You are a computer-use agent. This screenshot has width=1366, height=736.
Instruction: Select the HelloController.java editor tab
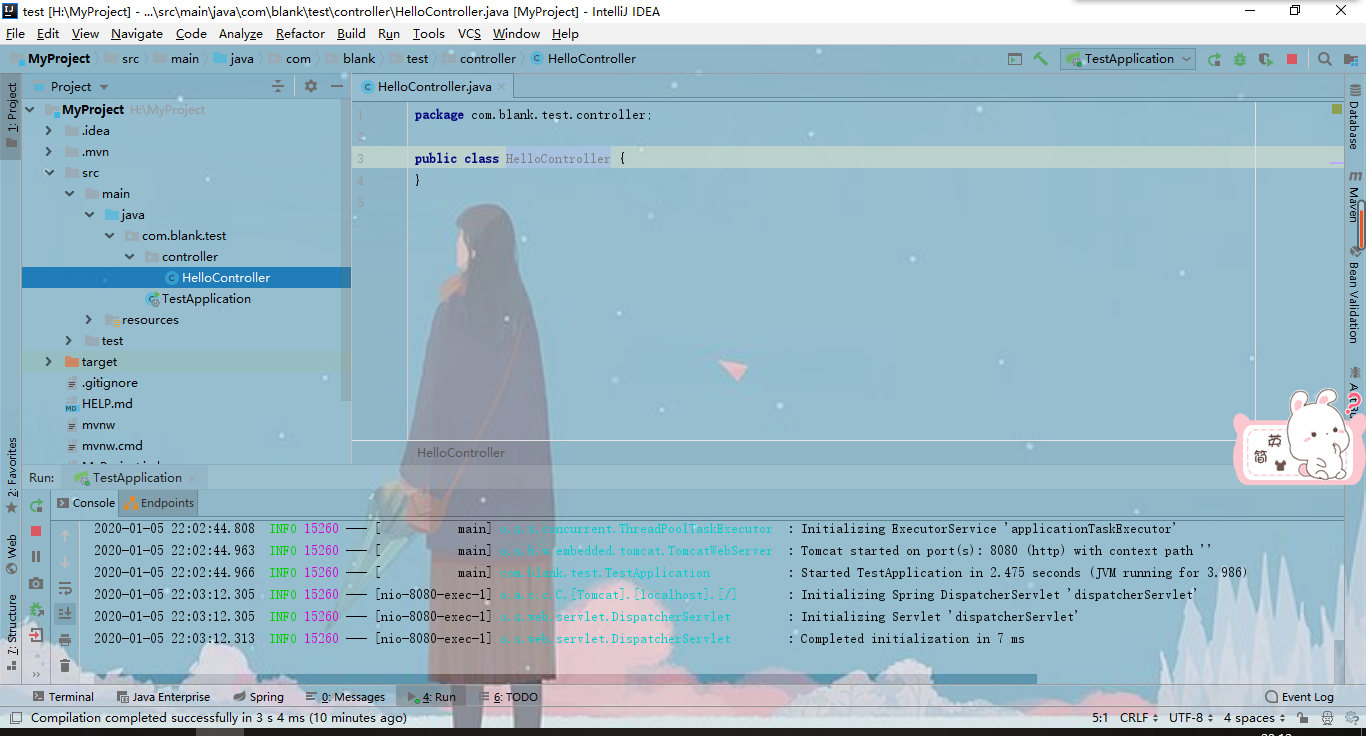click(x=434, y=87)
